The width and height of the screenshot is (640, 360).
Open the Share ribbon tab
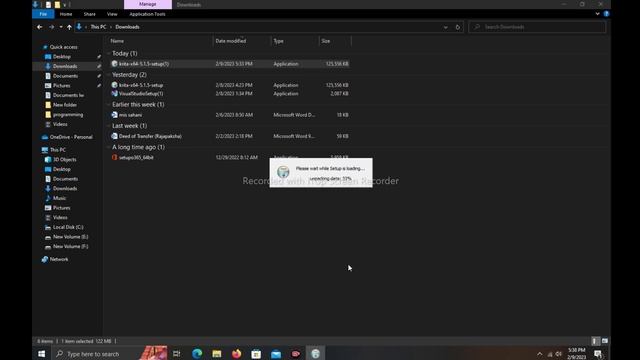pos(89,14)
